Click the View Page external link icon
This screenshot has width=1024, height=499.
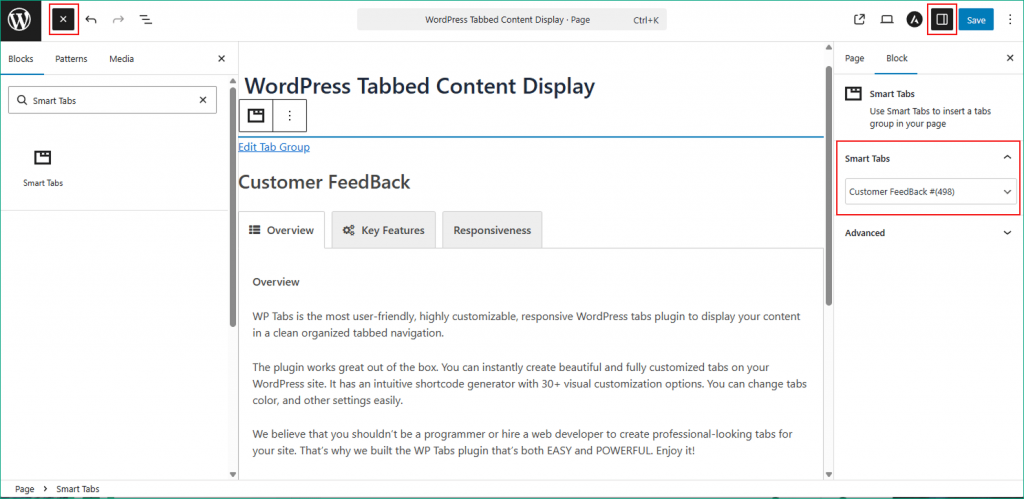pyautogui.click(x=859, y=20)
